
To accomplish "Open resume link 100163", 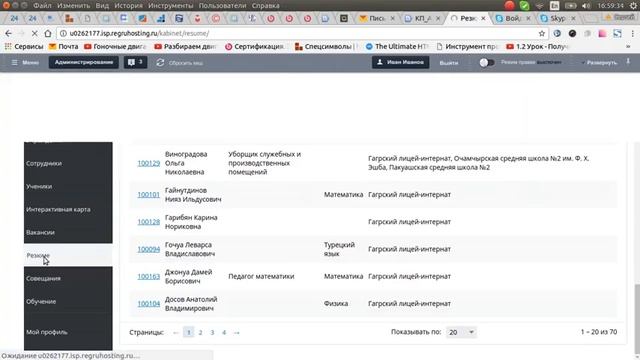I will click(149, 277).
